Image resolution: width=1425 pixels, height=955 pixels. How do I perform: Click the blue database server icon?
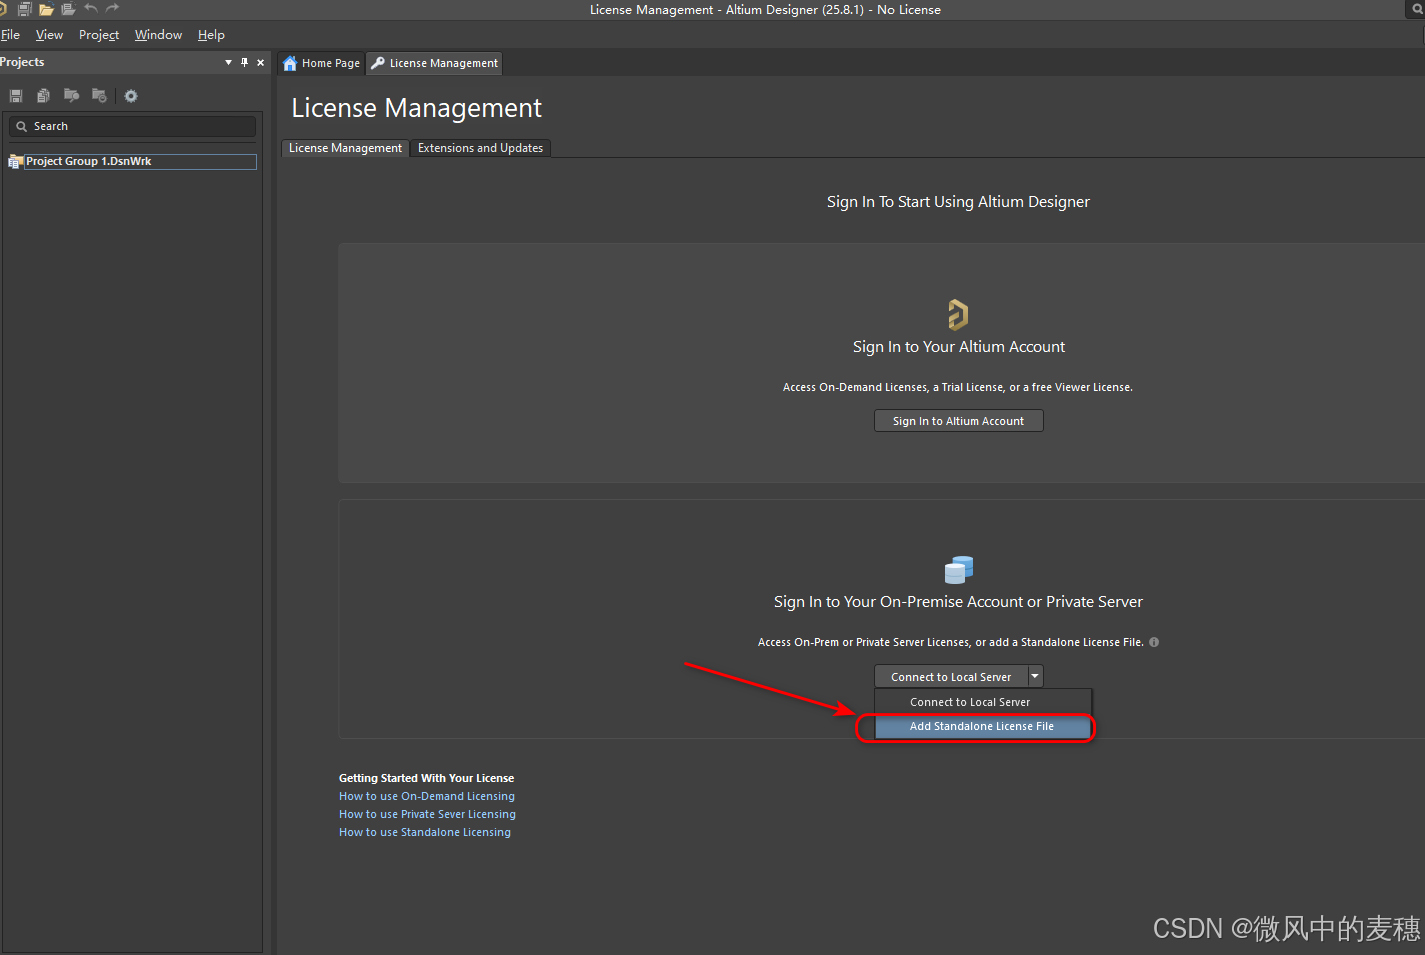[x=959, y=570]
